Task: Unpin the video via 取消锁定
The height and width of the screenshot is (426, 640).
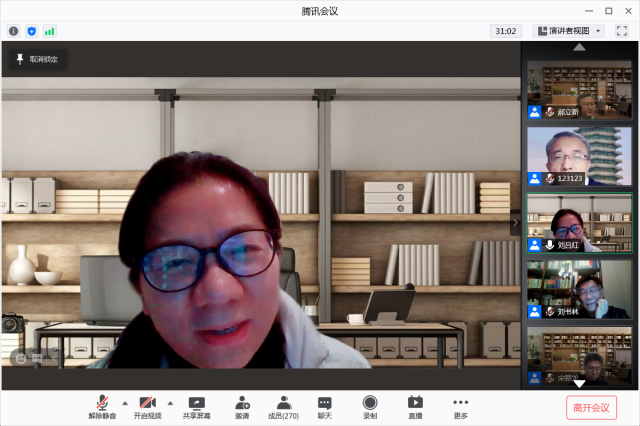Action: (36, 59)
